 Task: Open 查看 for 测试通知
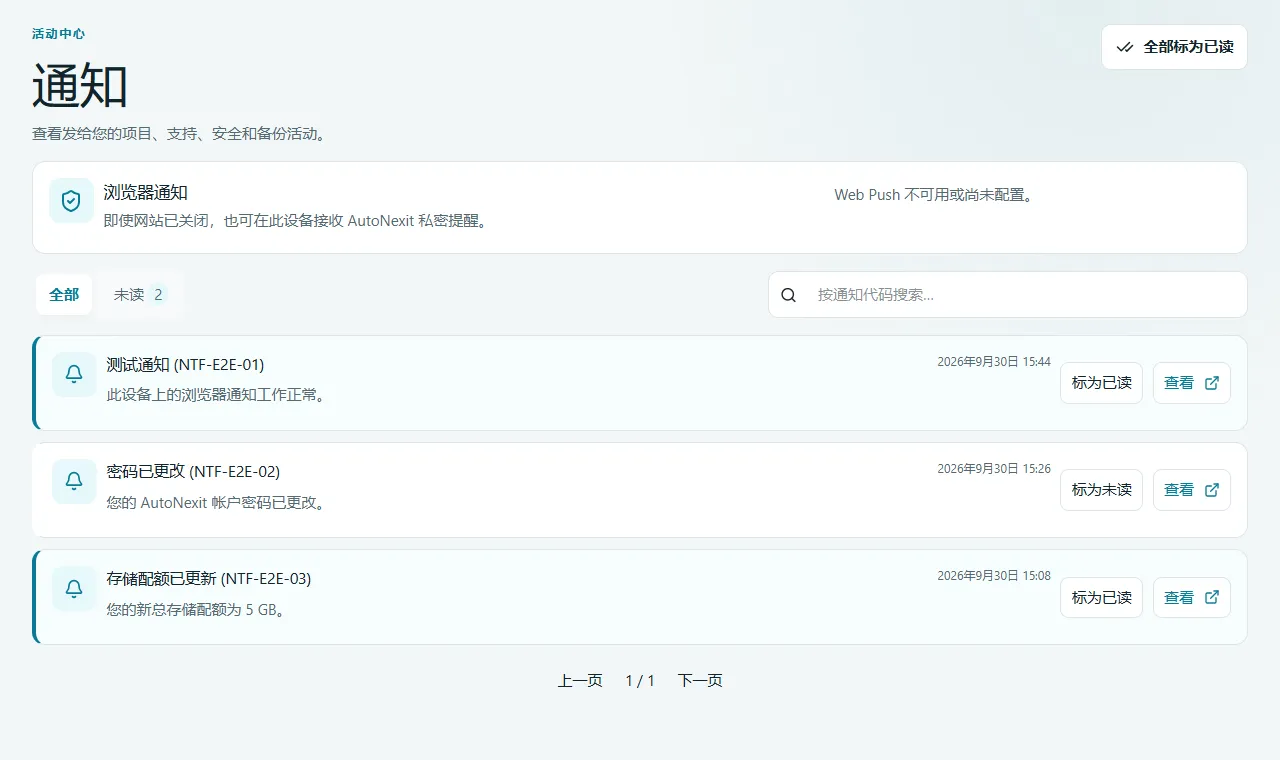(x=1192, y=383)
